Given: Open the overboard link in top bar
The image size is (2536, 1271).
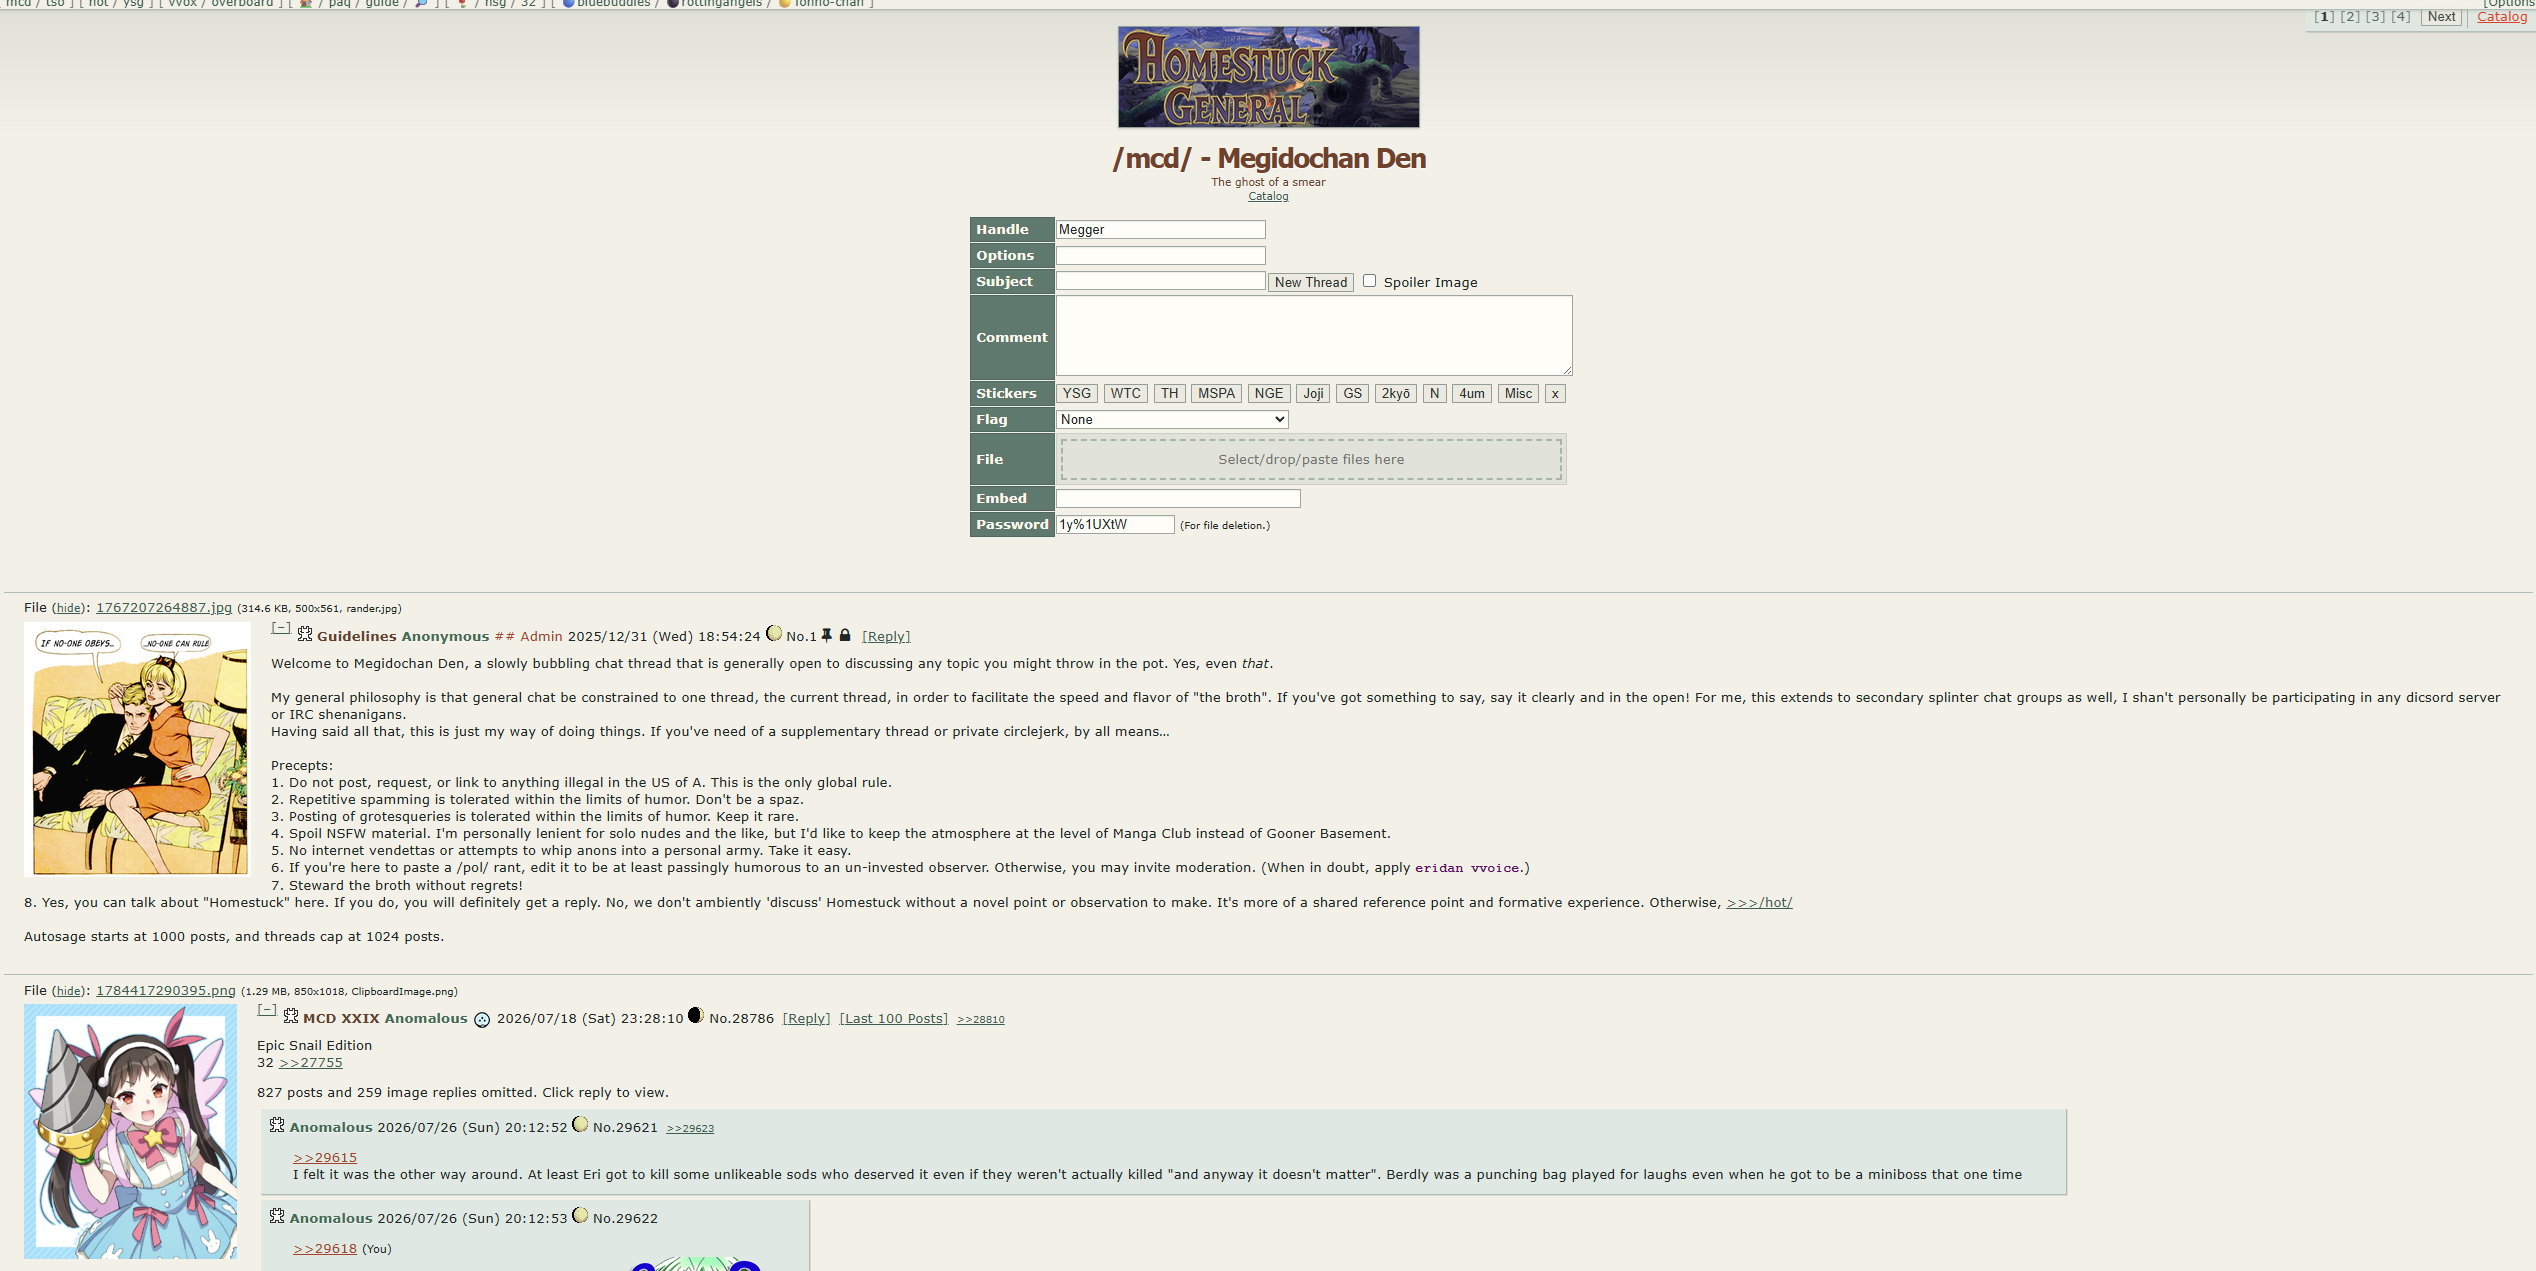Looking at the screenshot, I should (x=242, y=3).
